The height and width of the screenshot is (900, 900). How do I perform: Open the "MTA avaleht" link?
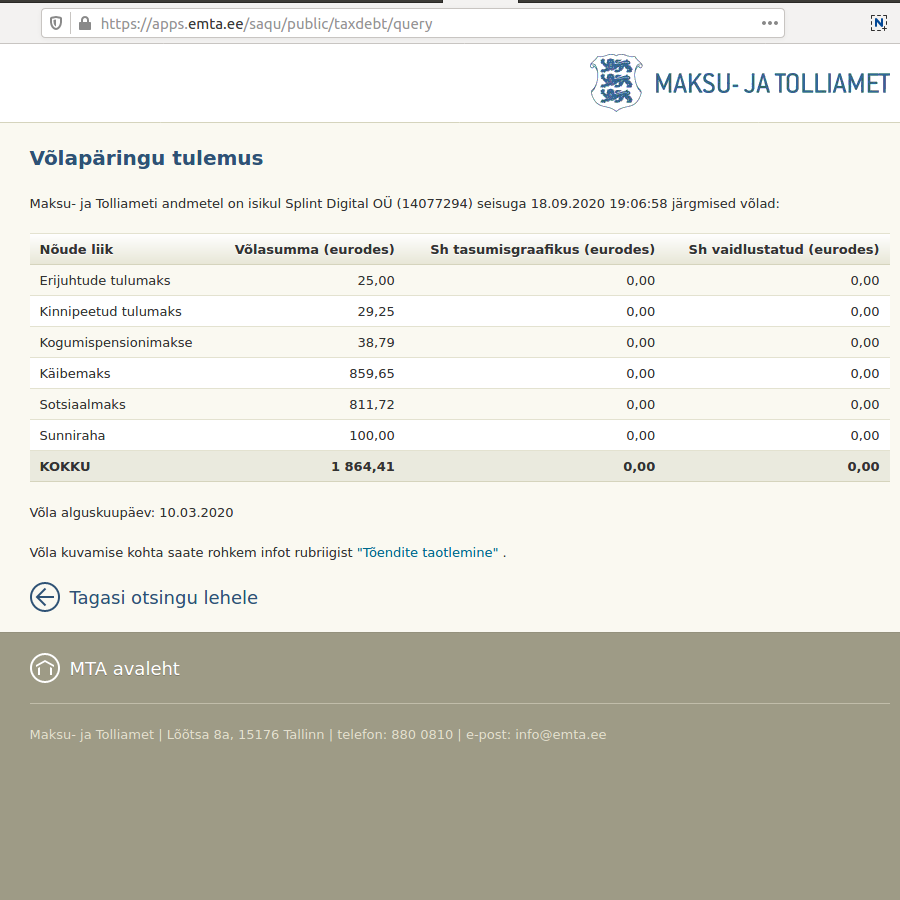coord(125,669)
